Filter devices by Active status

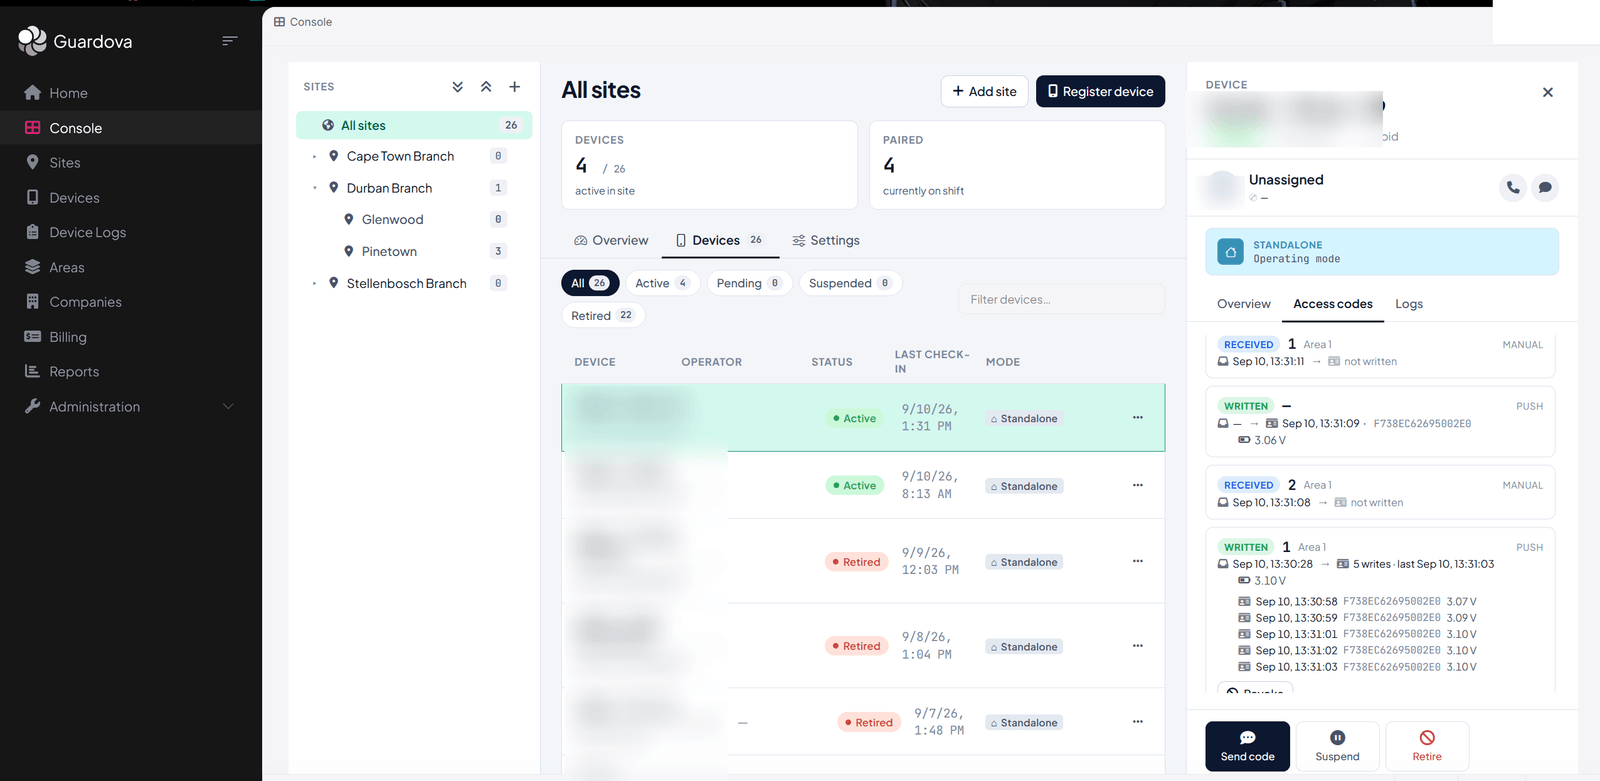[x=661, y=283]
